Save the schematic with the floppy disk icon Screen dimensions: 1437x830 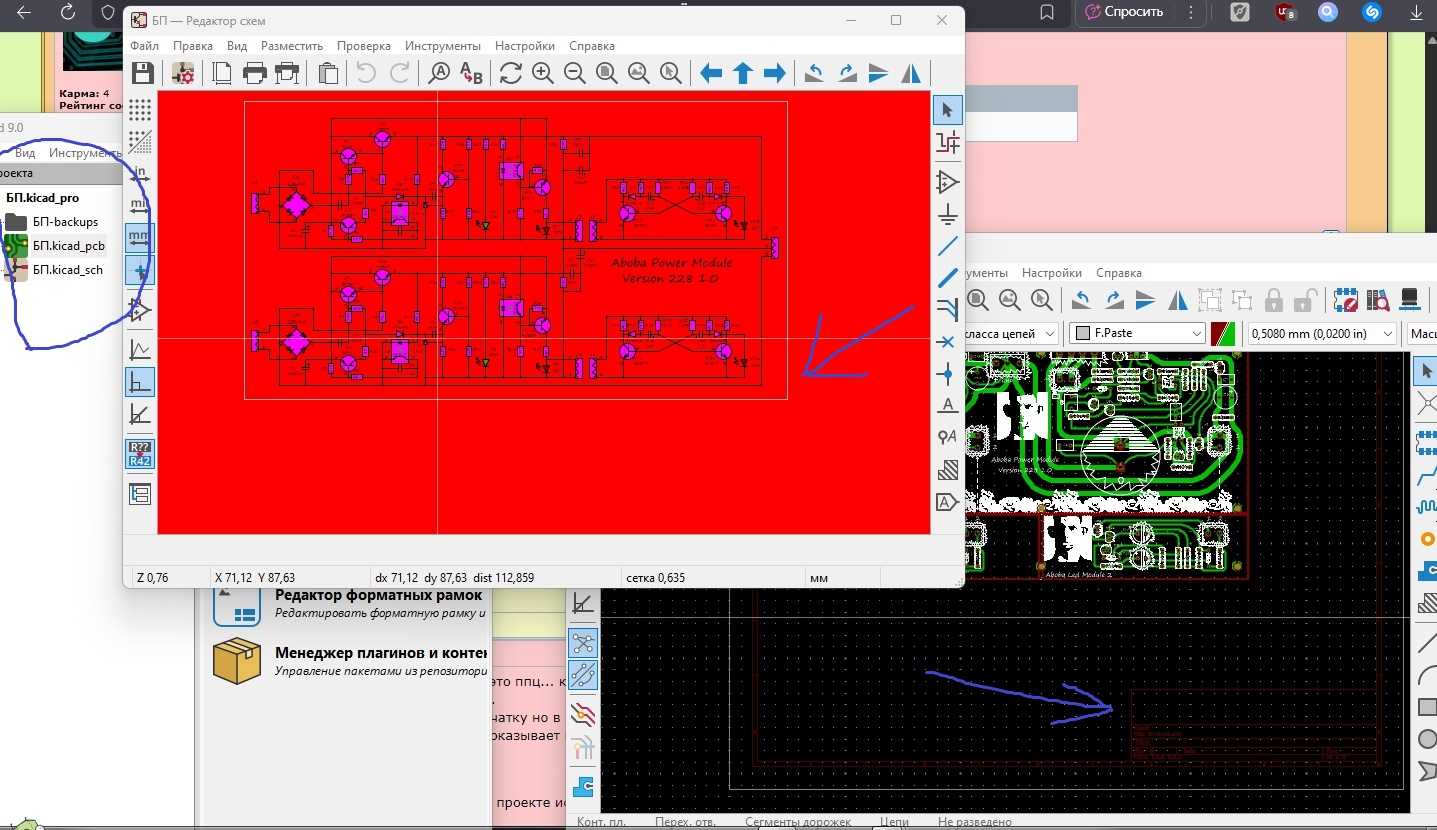[142, 73]
